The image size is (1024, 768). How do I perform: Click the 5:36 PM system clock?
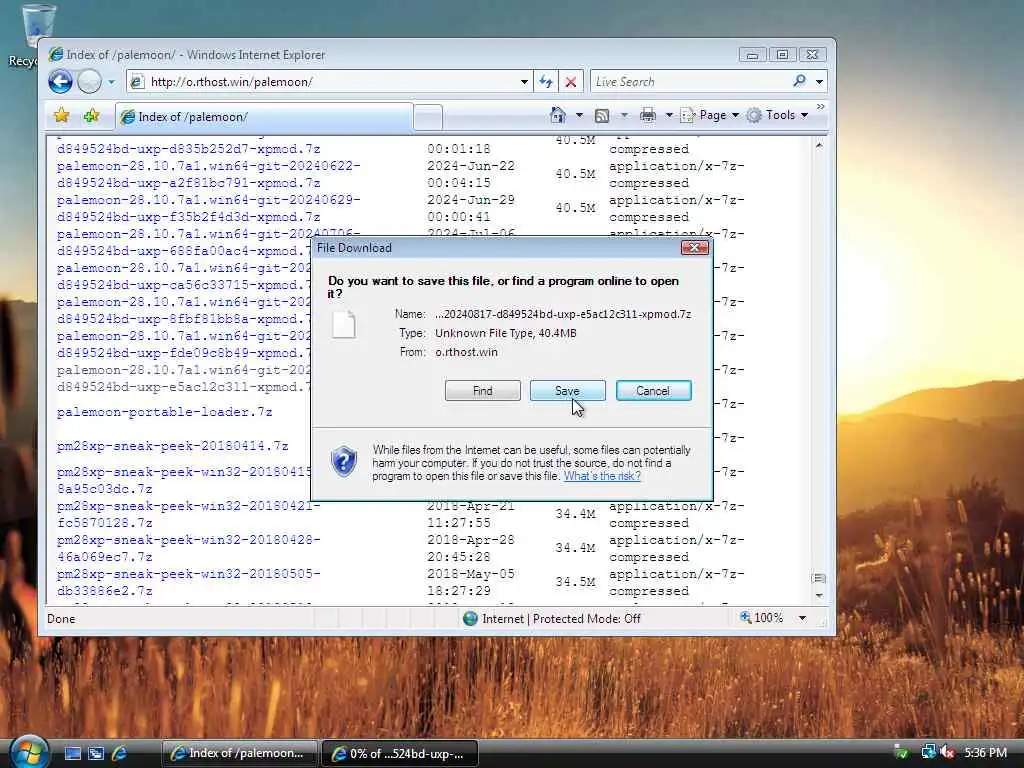985,753
